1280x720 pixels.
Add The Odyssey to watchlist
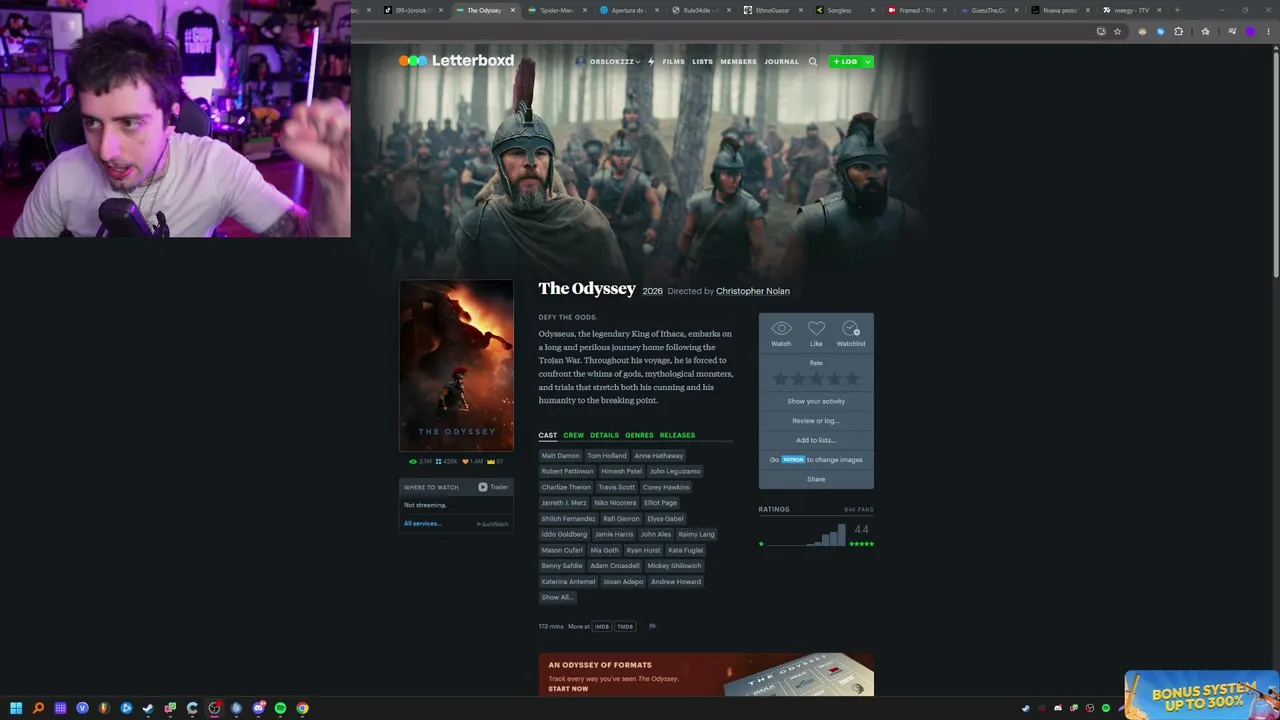pos(851,333)
